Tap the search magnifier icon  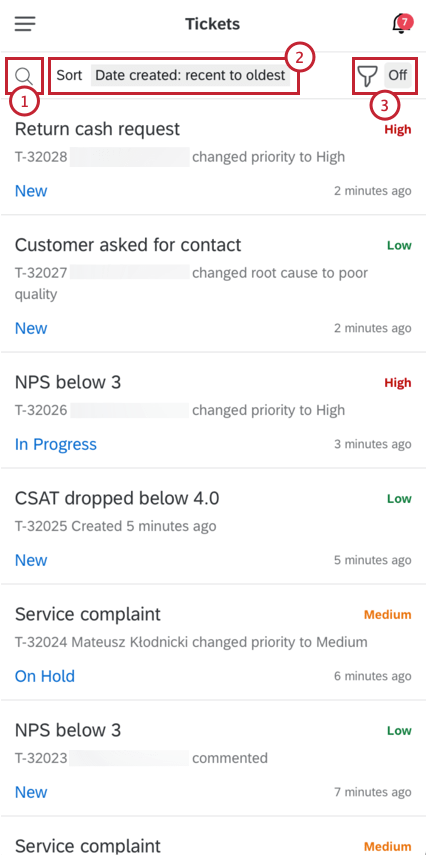[25, 75]
